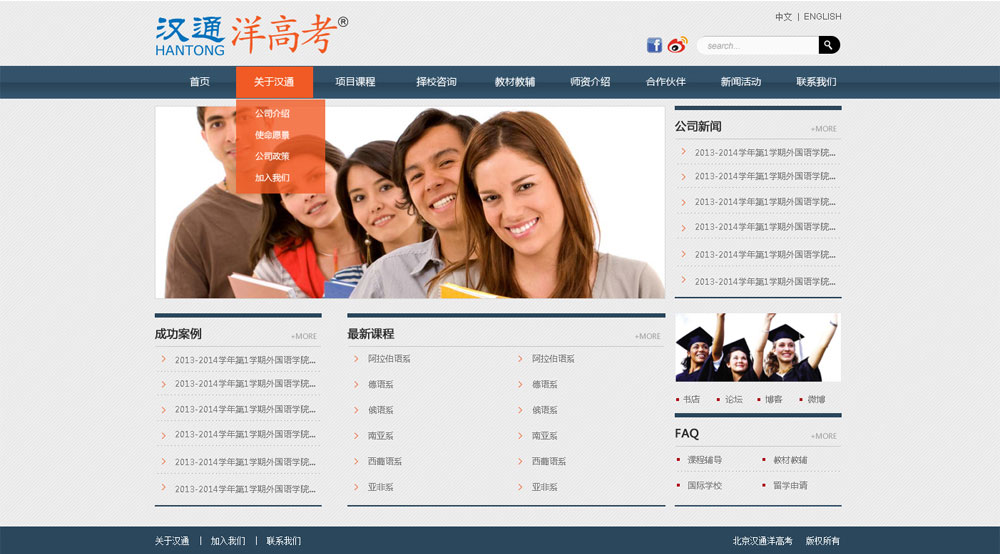
Task: Open the 联系我们 nav item
Action: coord(816,82)
